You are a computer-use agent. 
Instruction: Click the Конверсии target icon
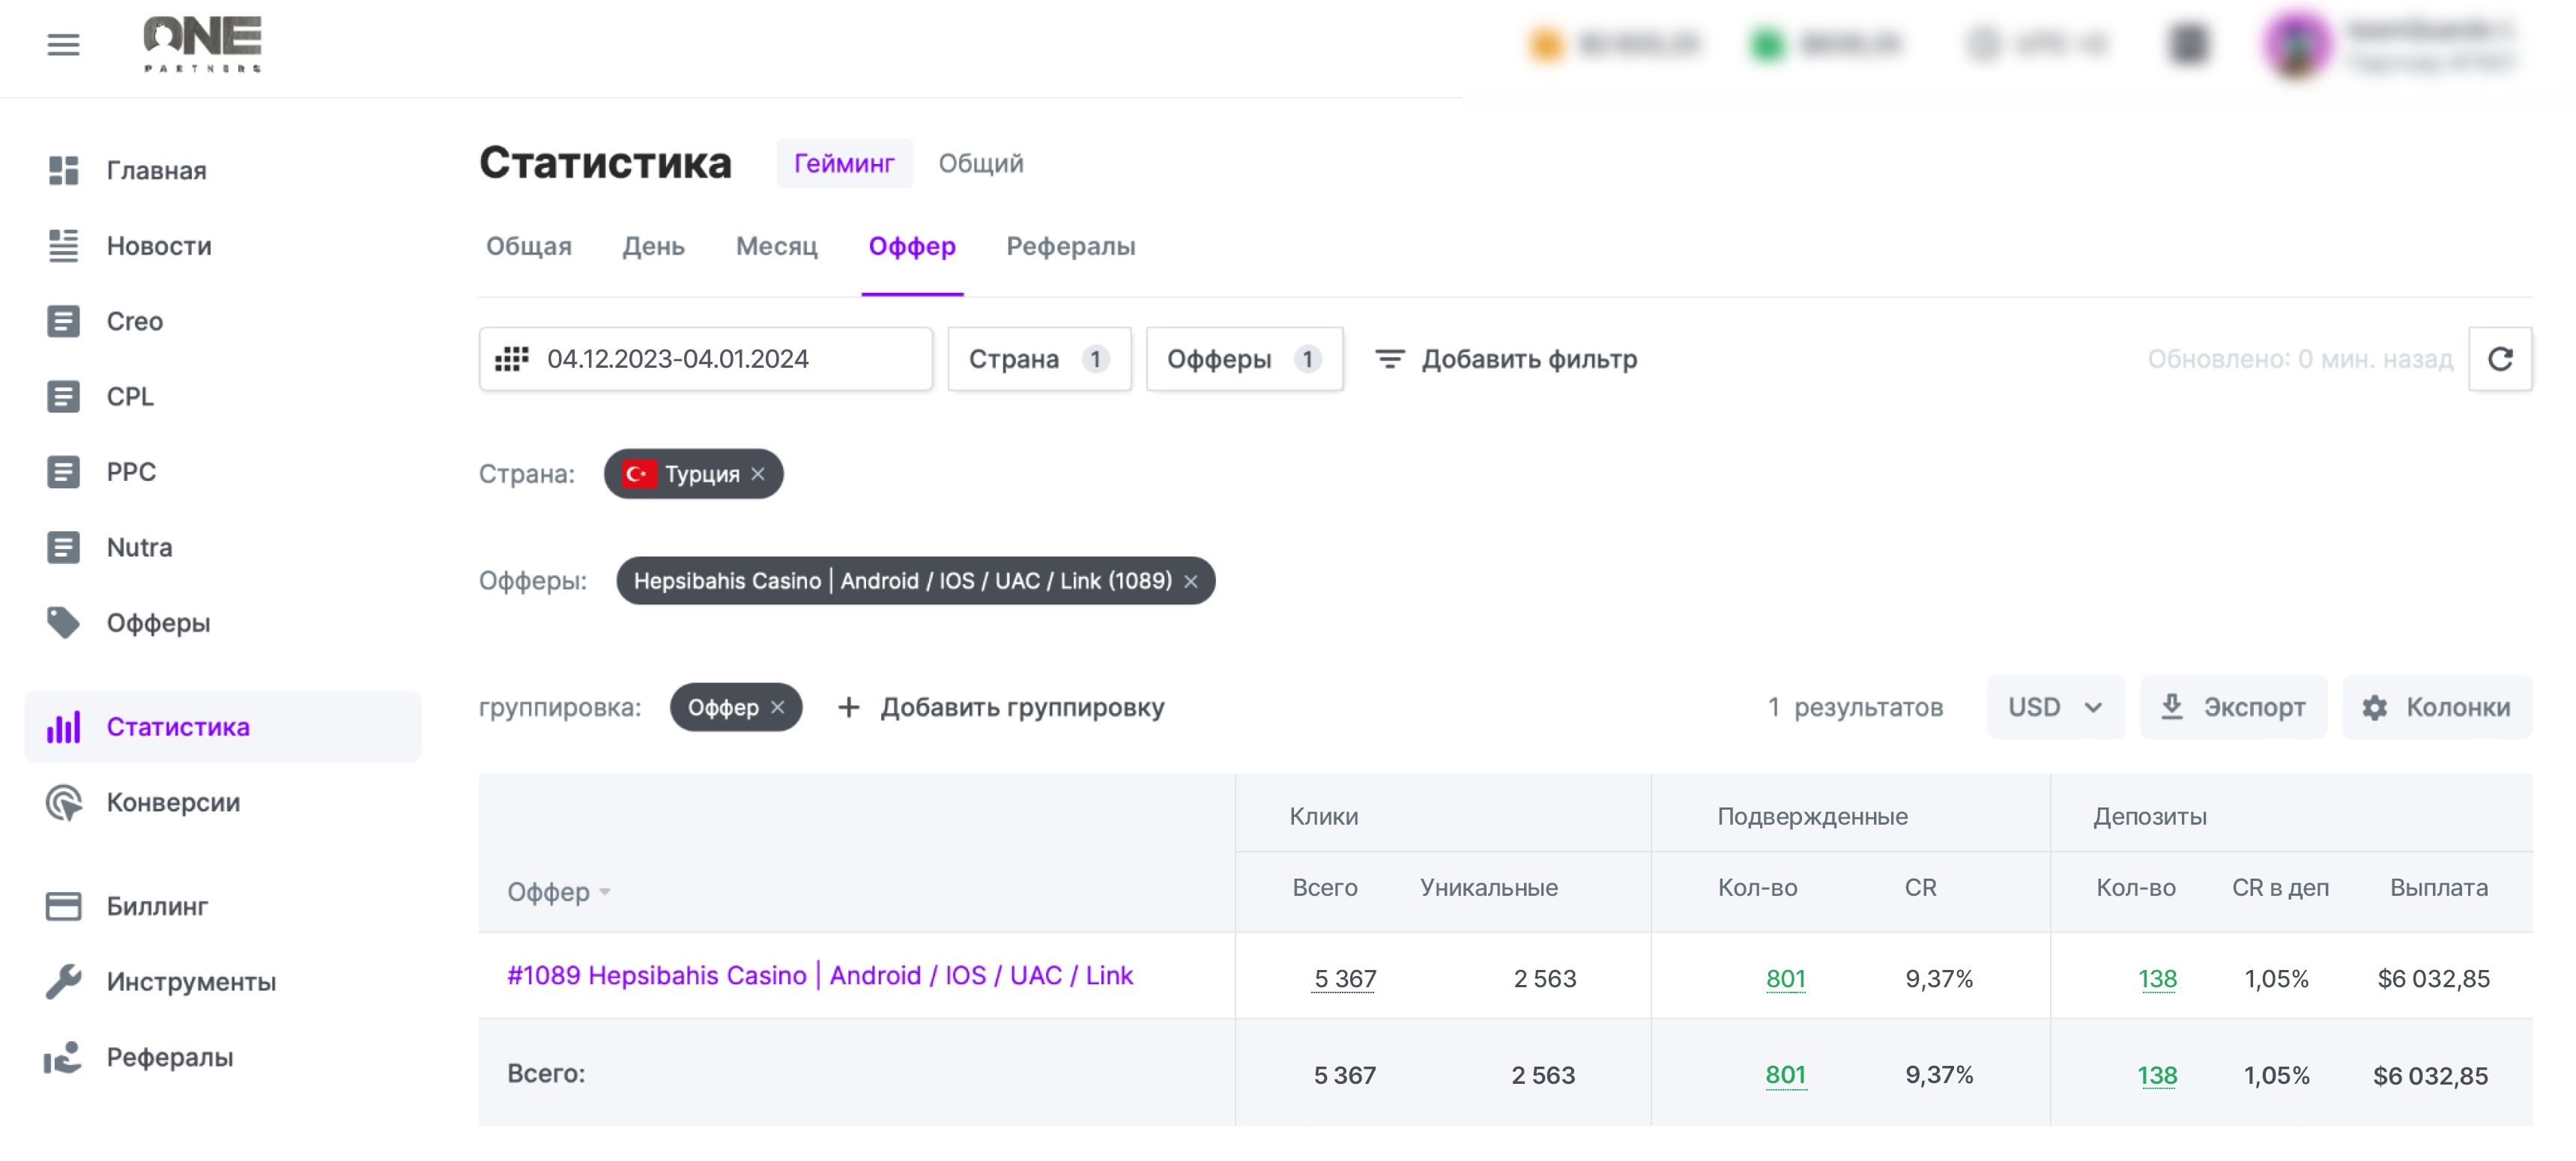point(63,802)
